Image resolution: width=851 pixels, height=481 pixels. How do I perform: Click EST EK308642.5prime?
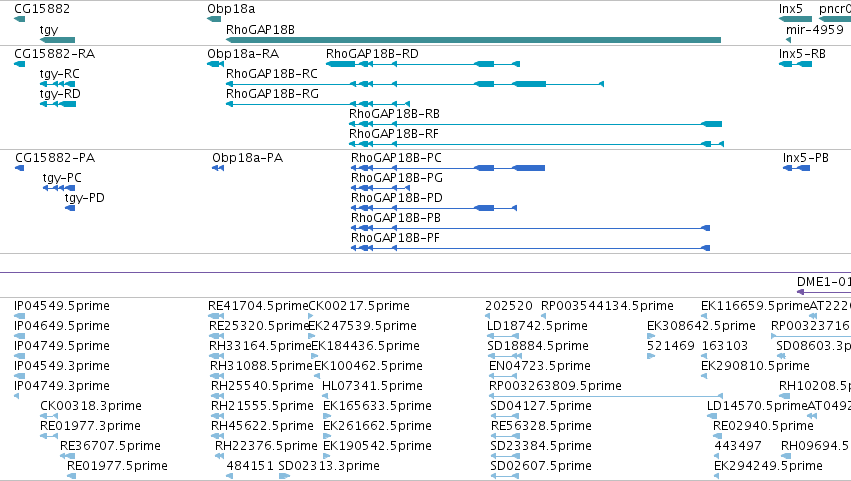click(701, 326)
